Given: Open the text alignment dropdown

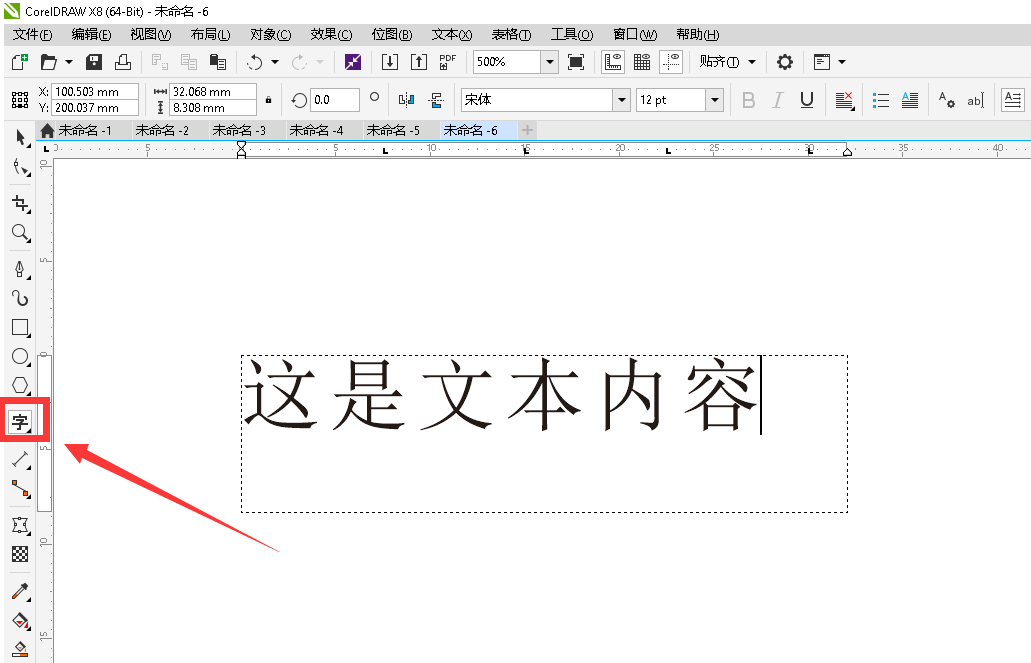Looking at the screenshot, I should click(x=844, y=100).
